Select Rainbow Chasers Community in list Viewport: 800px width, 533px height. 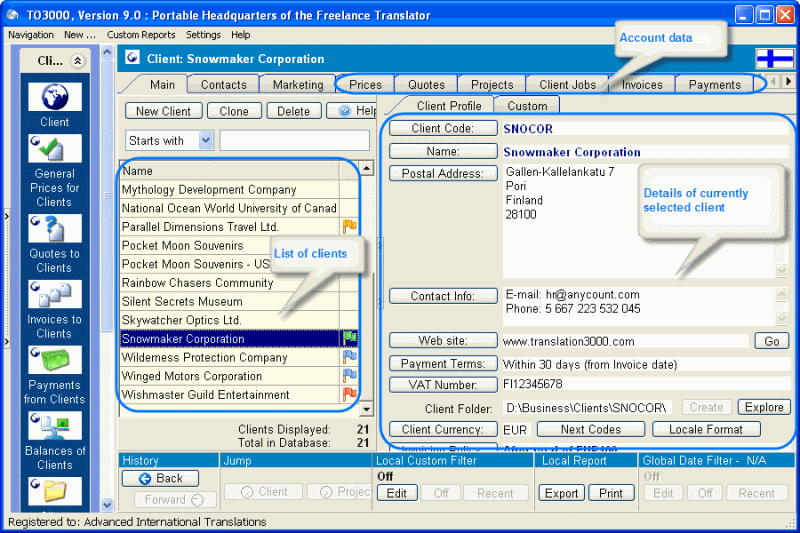(x=230, y=283)
